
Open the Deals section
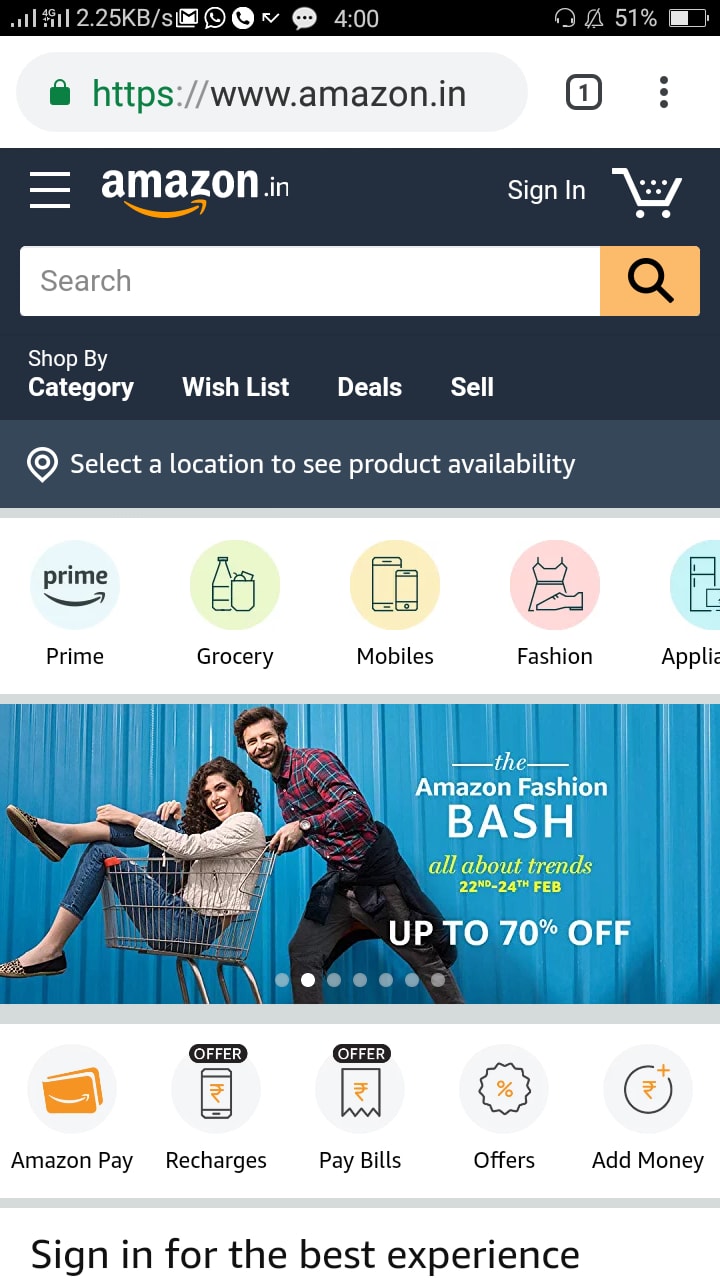click(x=370, y=387)
